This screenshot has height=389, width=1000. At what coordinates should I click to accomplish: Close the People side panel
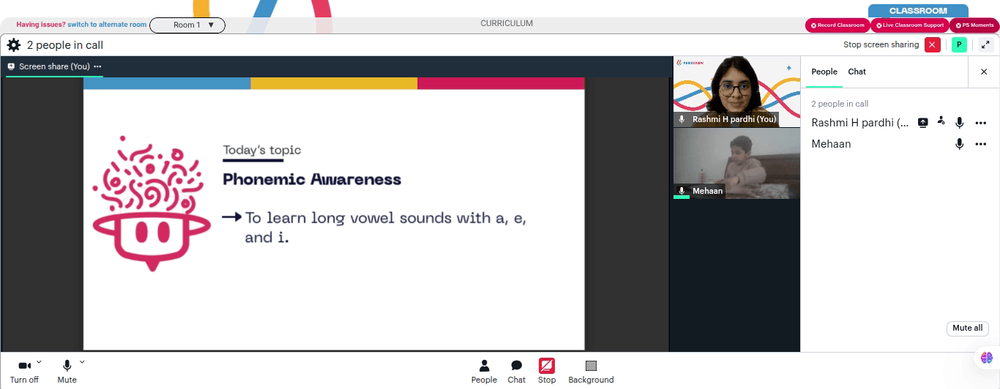pyautogui.click(x=983, y=72)
